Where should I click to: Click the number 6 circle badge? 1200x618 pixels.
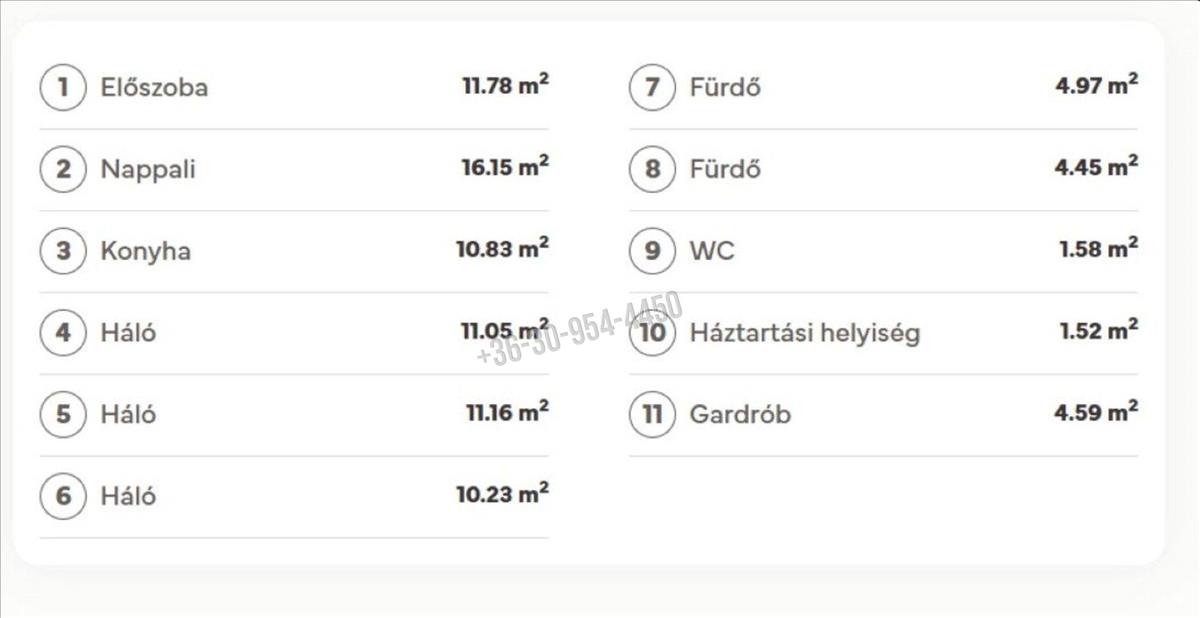[x=64, y=496]
